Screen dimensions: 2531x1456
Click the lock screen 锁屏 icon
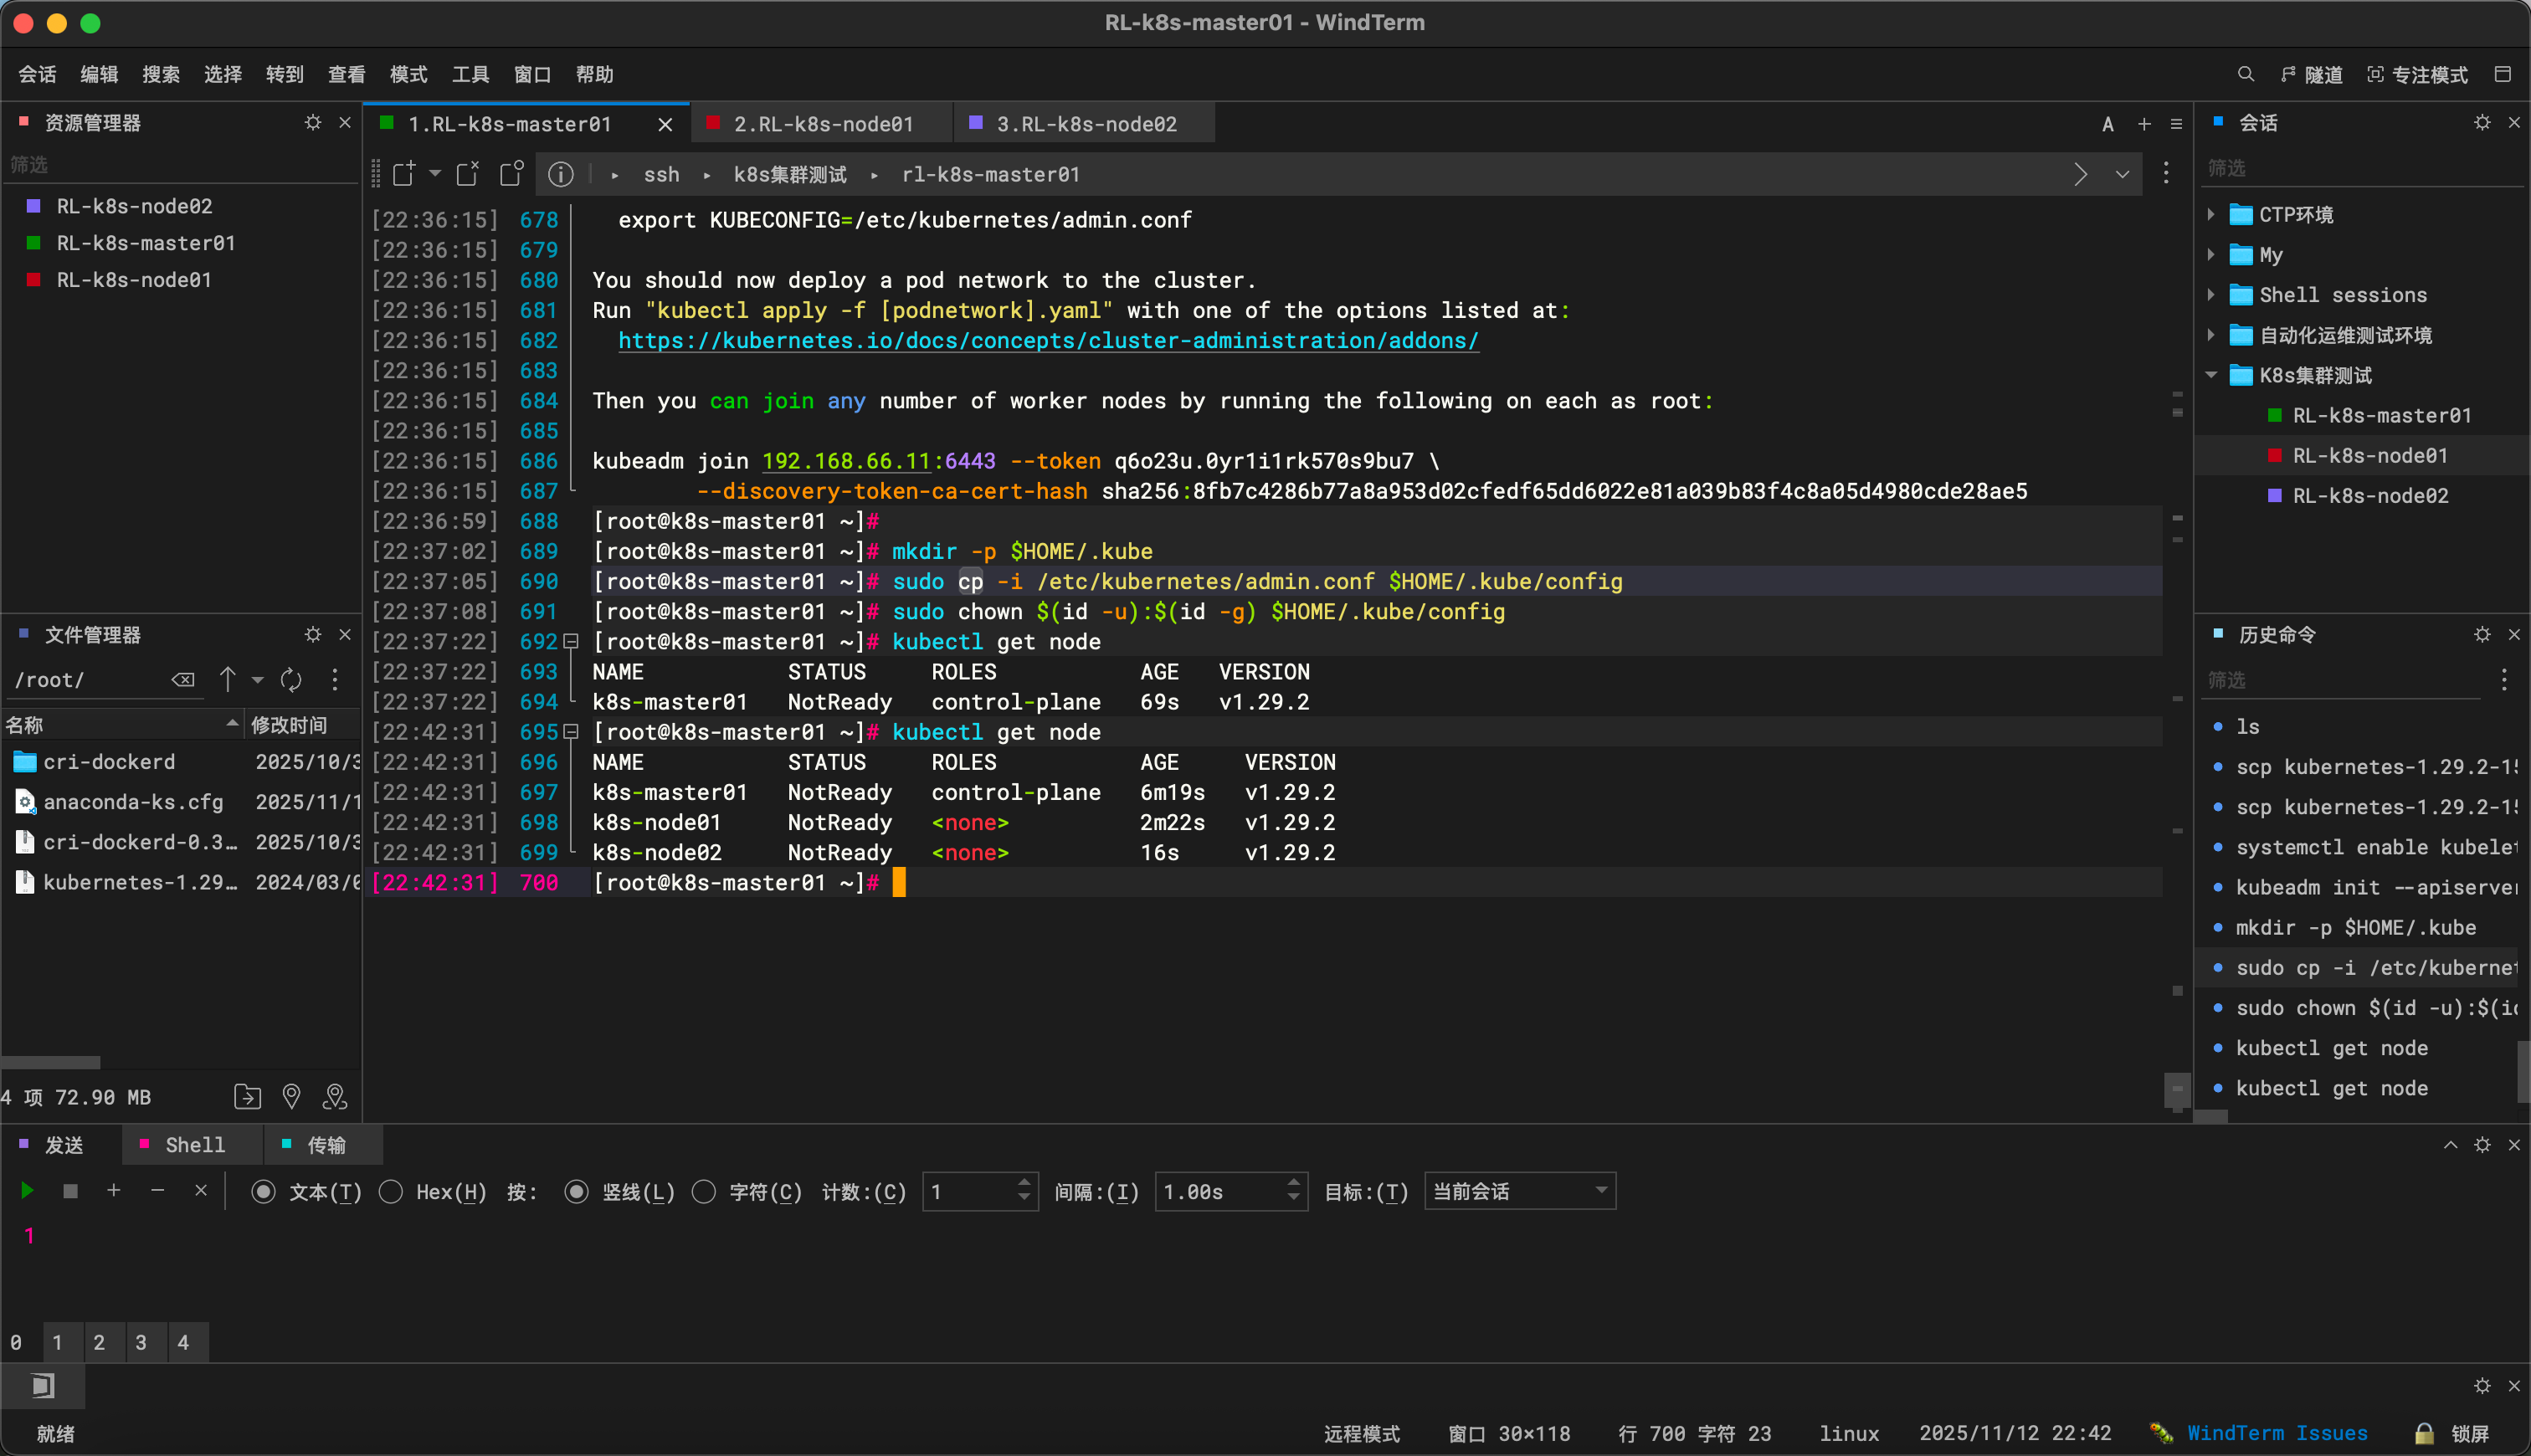click(2424, 1433)
